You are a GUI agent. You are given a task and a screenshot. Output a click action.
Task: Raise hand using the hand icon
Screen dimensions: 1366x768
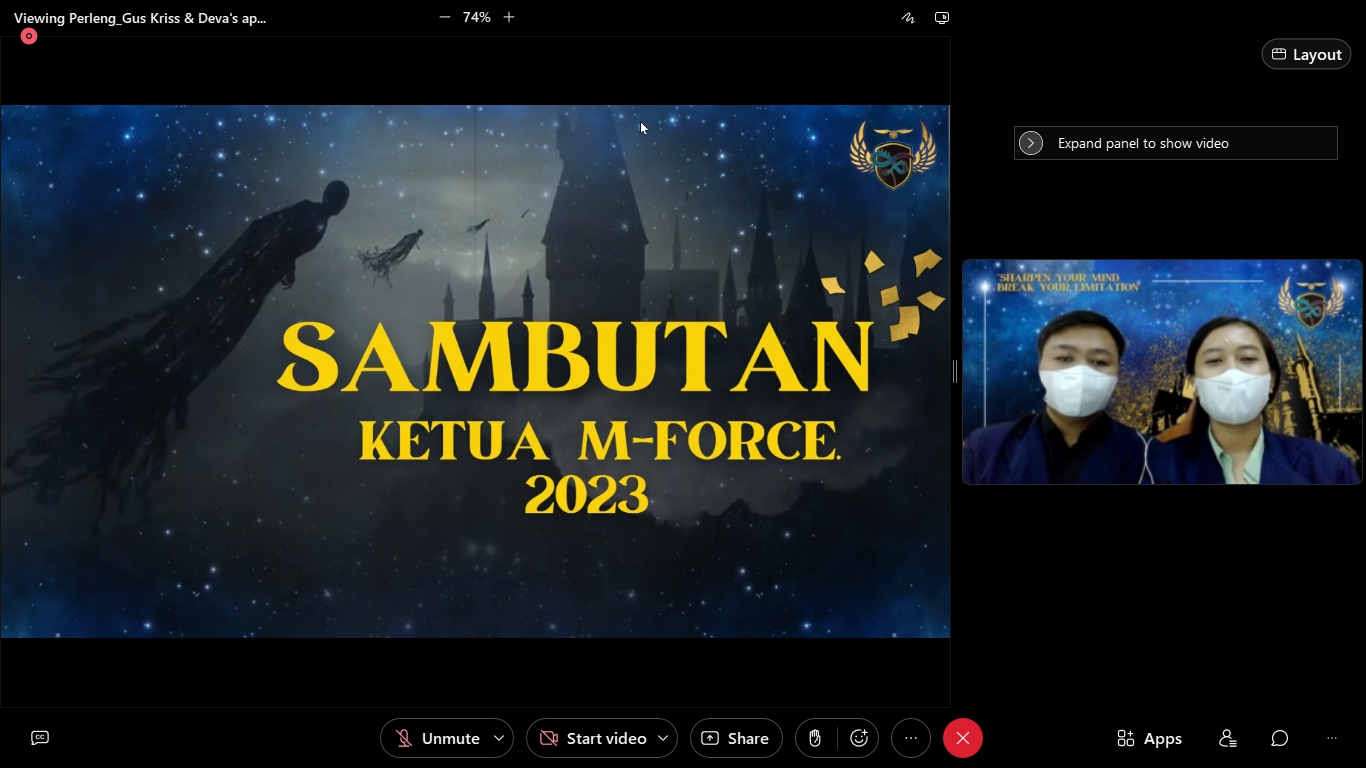pyautogui.click(x=815, y=738)
